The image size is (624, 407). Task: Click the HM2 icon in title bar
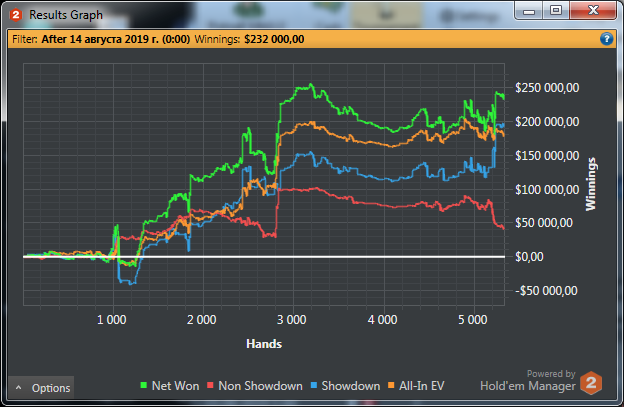(16, 15)
